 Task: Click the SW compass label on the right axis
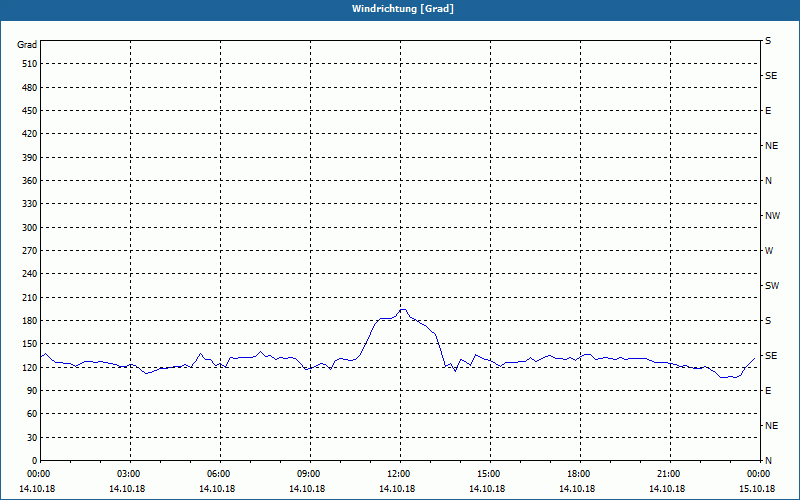(x=772, y=286)
